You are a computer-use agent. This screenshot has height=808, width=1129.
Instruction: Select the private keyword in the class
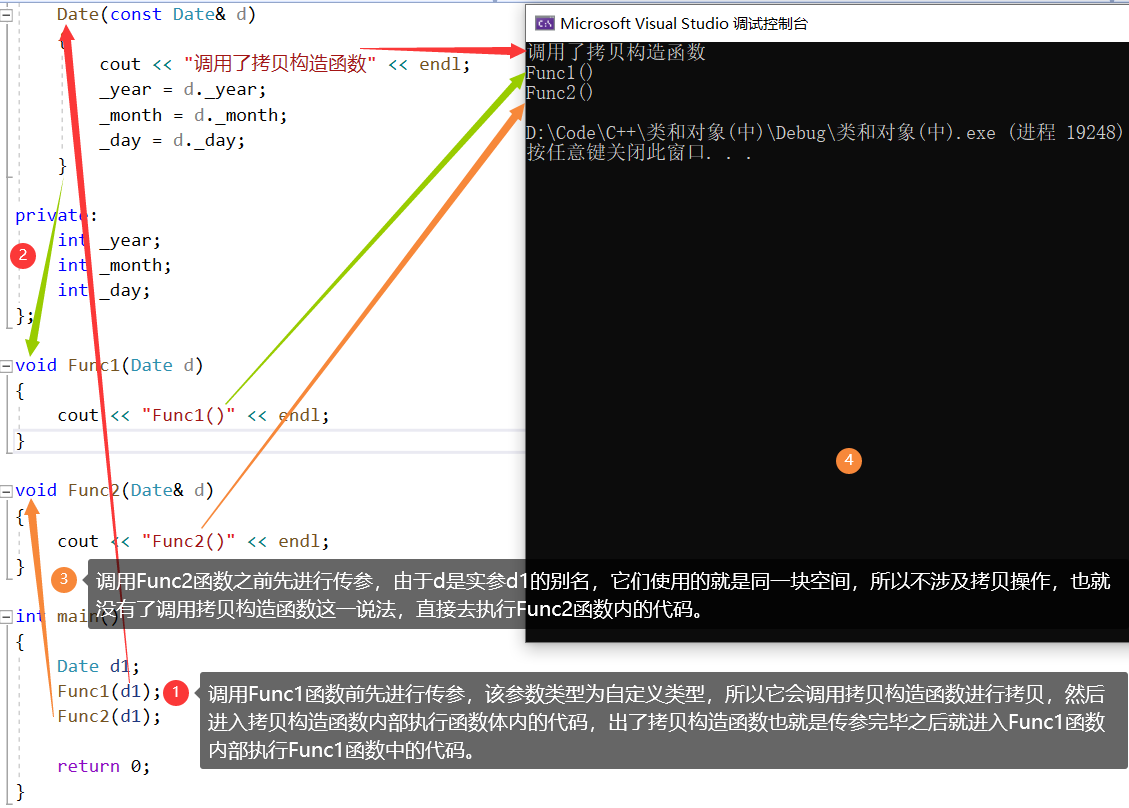tap(45, 215)
